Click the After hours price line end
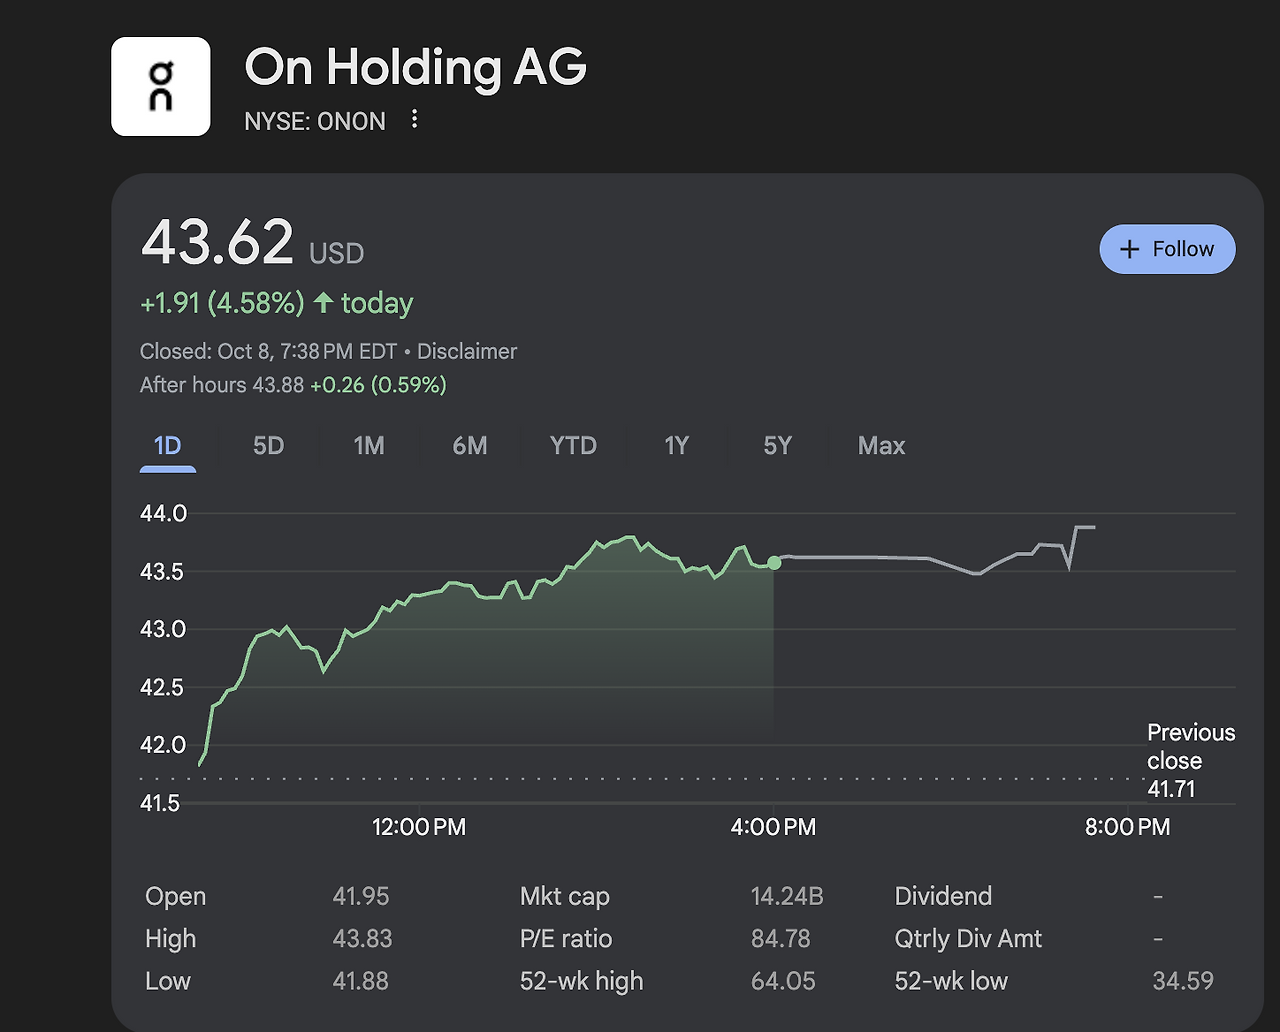 [x=1093, y=527]
